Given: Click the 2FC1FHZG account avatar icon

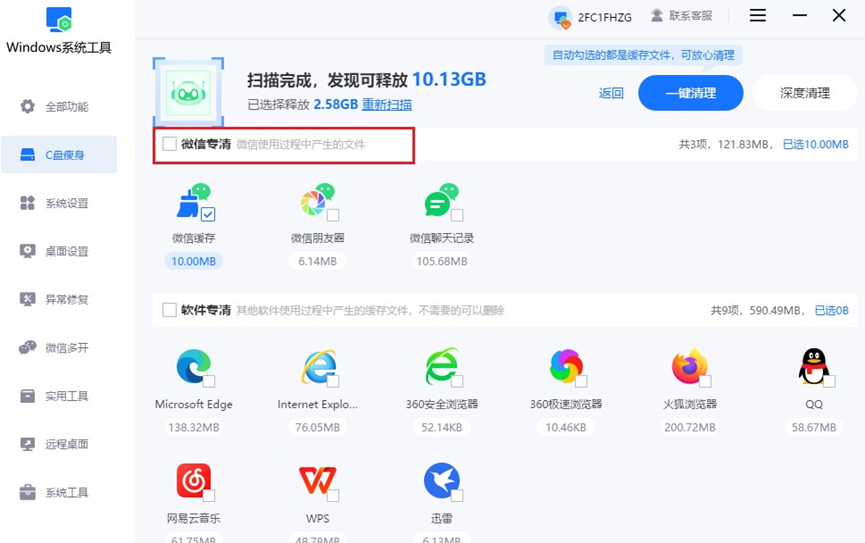Looking at the screenshot, I should [560, 18].
